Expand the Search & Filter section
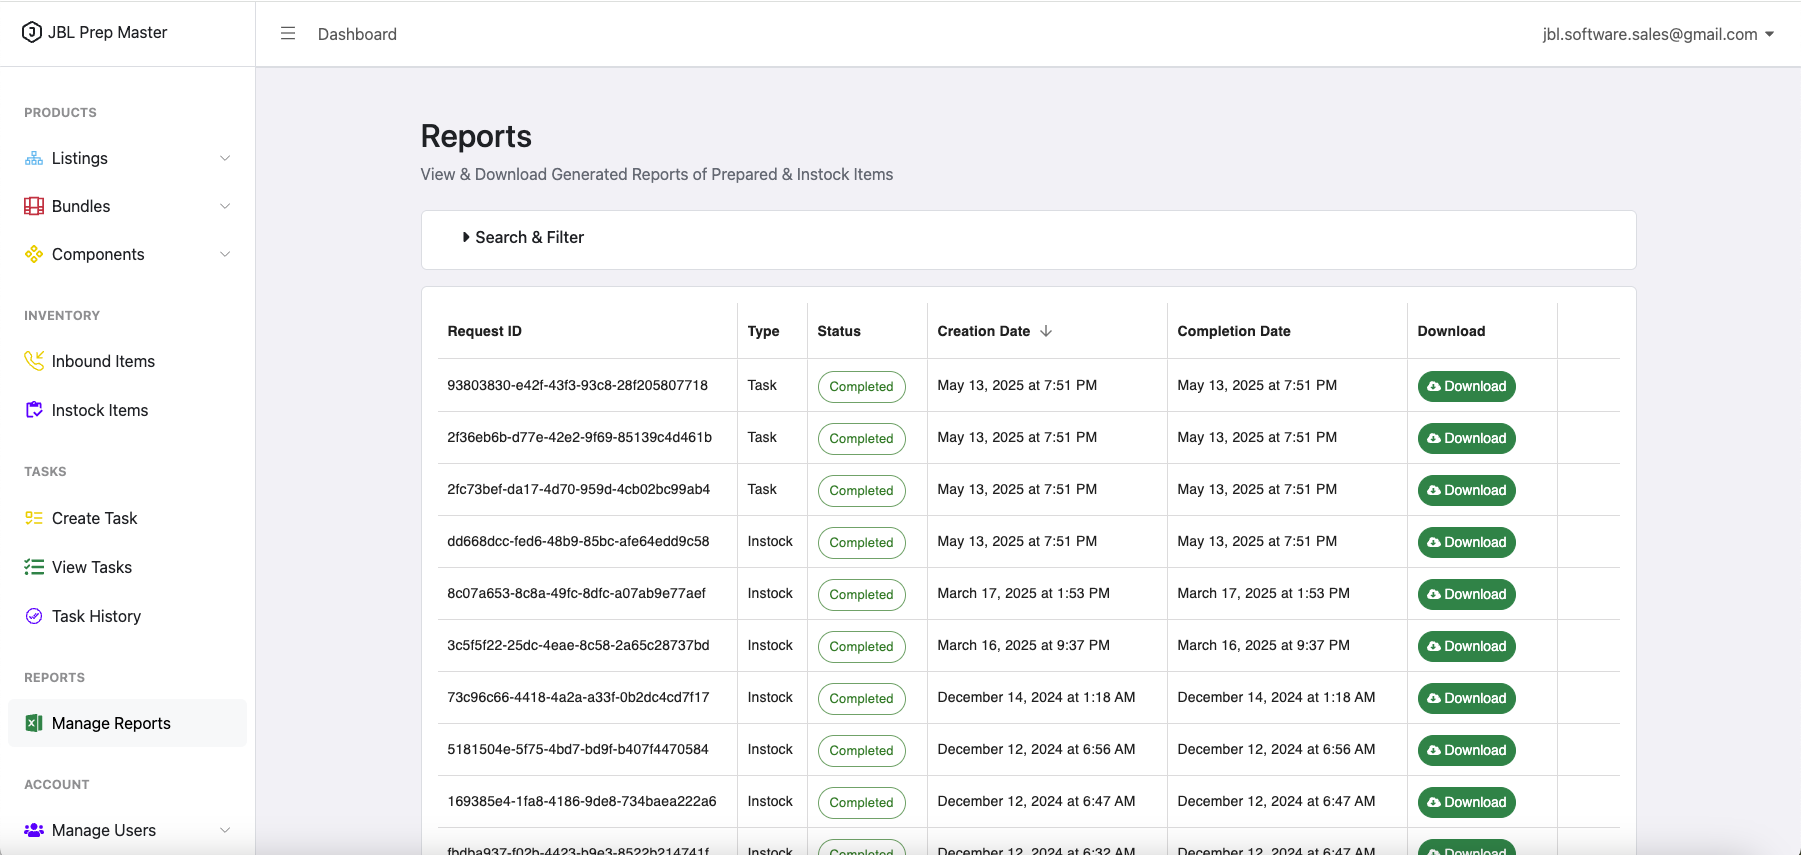This screenshot has width=1801, height=855. pyautogui.click(x=523, y=237)
